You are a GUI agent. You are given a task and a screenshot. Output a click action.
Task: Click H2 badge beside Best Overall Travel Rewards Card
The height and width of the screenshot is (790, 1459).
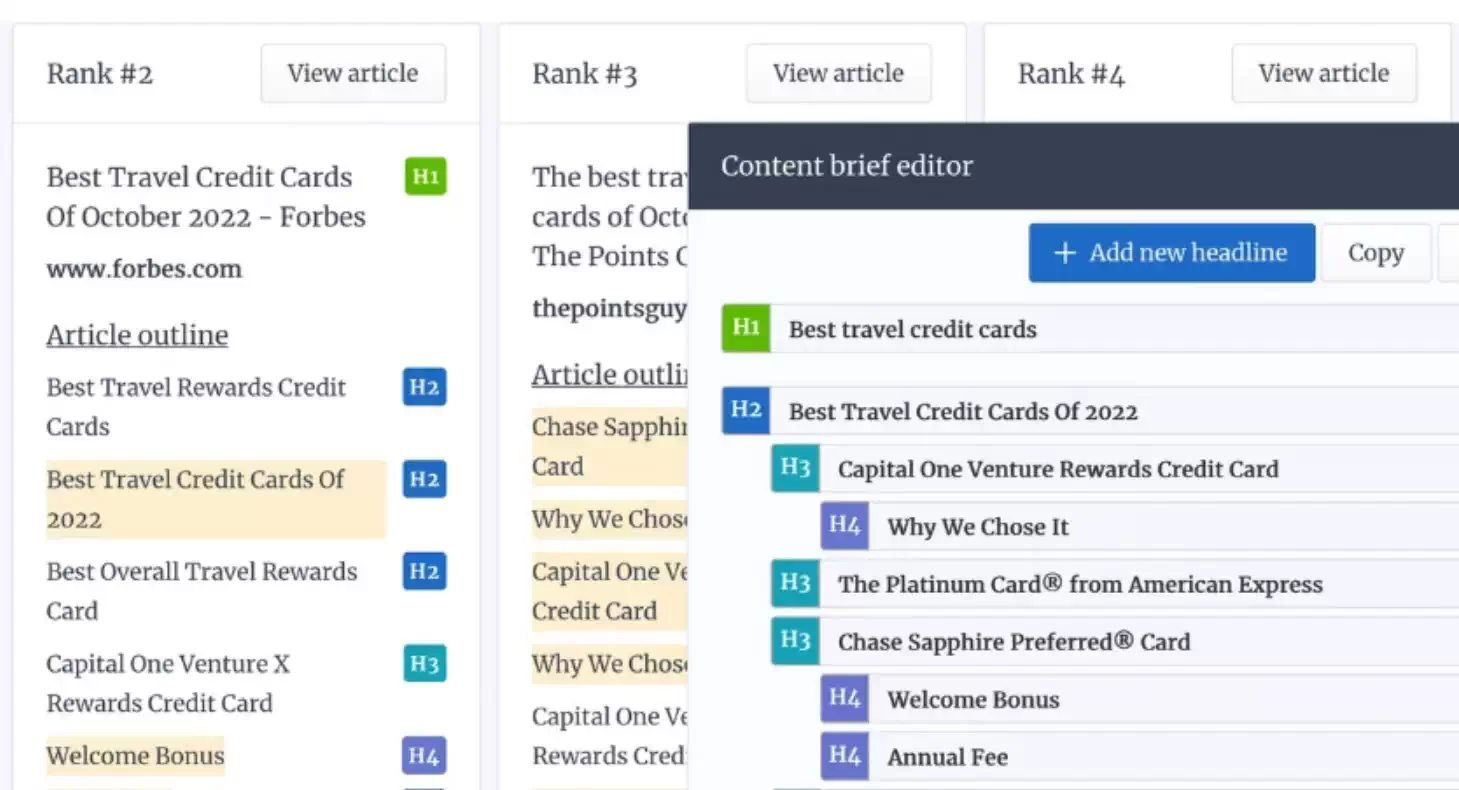(424, 571)
